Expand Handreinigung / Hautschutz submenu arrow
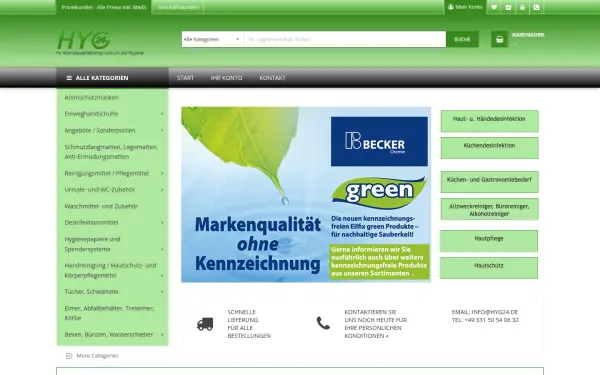The height and width of the screenshot is (375, 600). point(162,276)
